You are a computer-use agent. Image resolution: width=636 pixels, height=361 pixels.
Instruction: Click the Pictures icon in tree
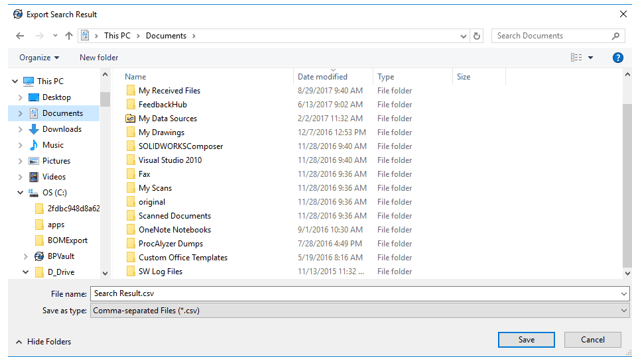[x=34, y=161]
